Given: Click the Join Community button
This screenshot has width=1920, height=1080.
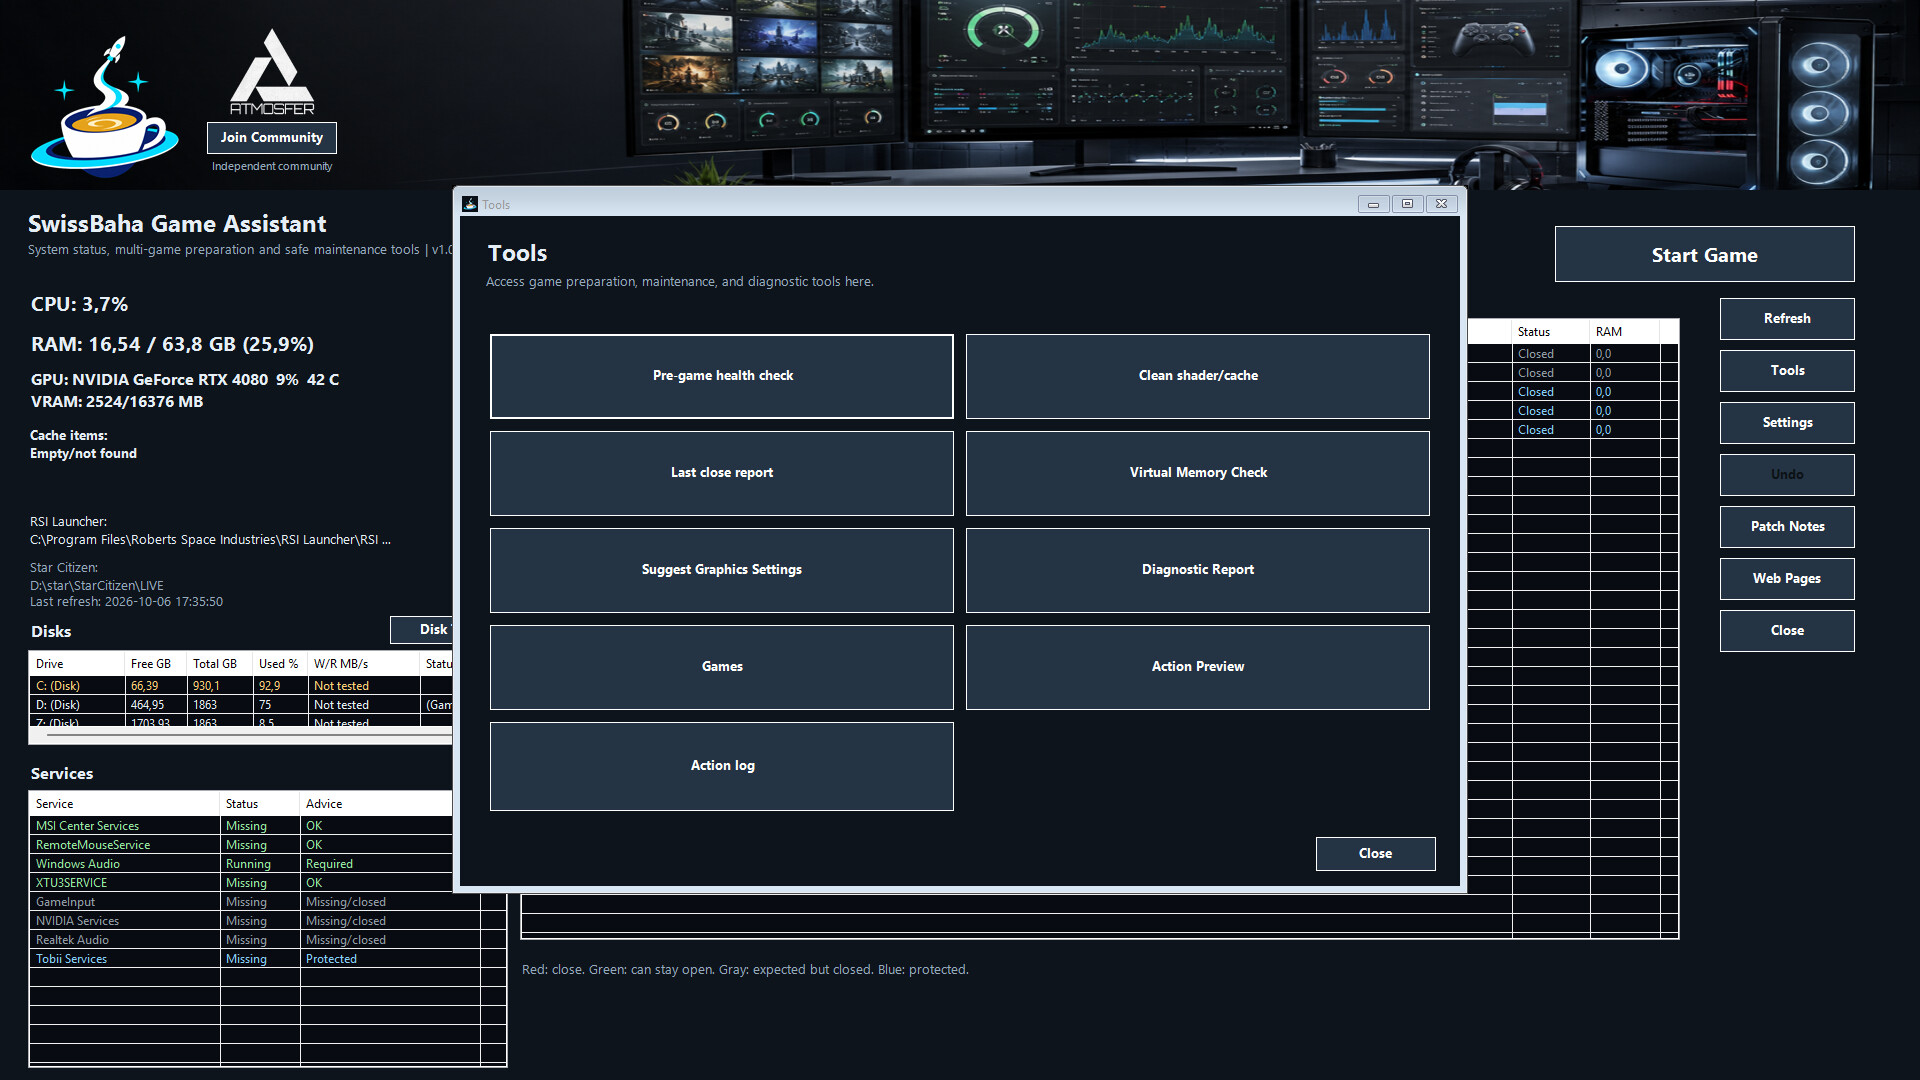Looking at the screenshot, I should [x=272, y=138].
